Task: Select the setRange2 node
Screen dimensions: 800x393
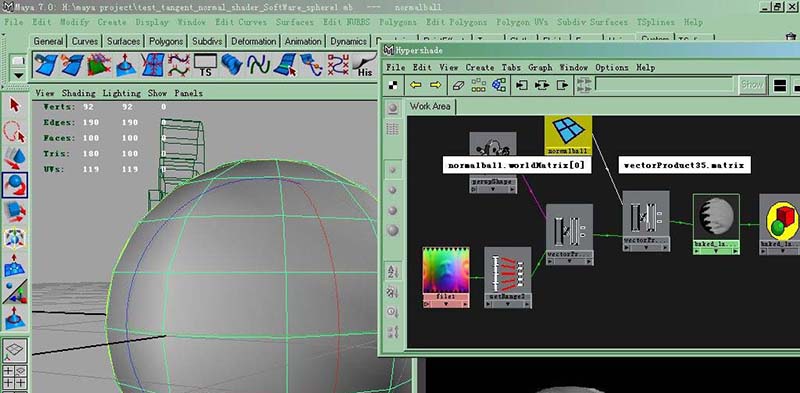Action: click(508, 278)
